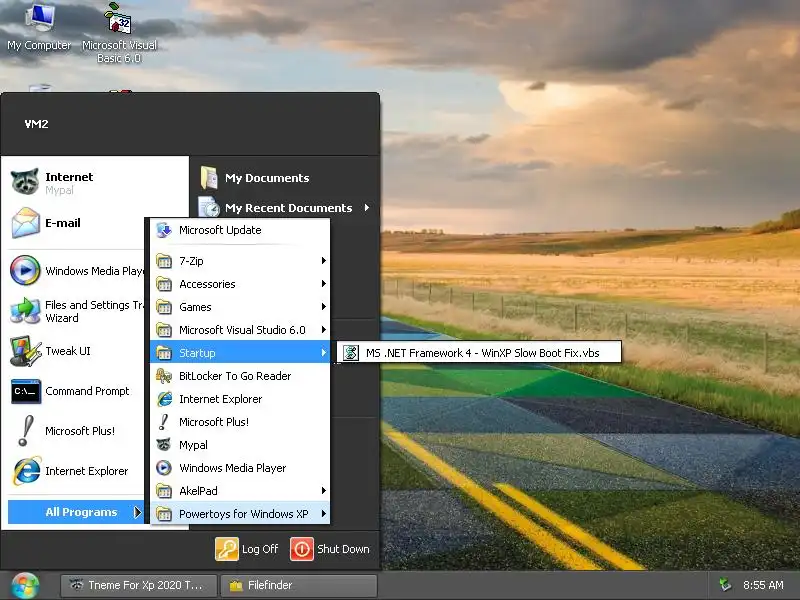
Task: Select the Startup menu entry
Action: [x=240, y=353]
